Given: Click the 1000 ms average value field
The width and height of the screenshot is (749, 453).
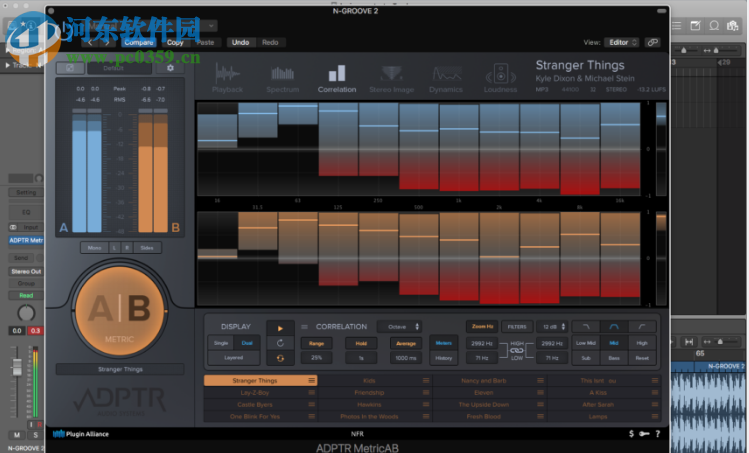Looking at the screenshot, I should (x=406, y=358).
